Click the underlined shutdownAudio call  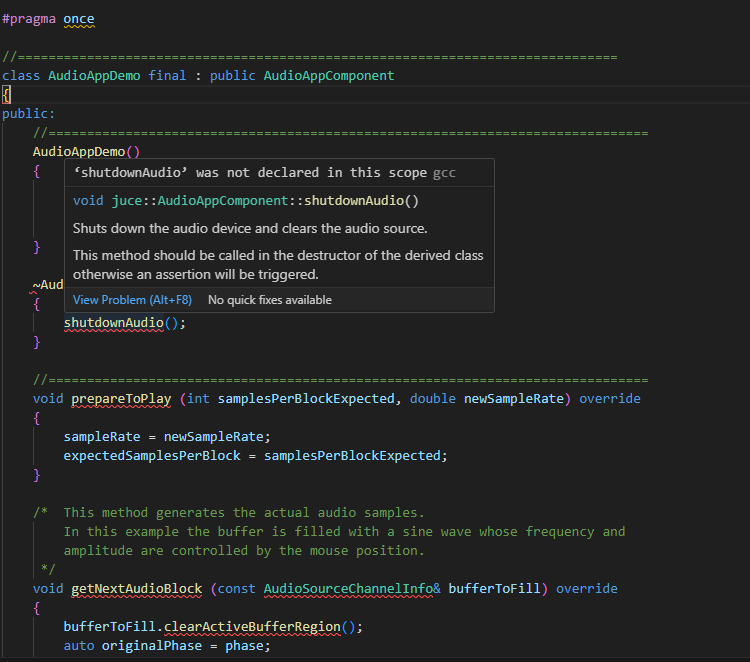[113, 323]
